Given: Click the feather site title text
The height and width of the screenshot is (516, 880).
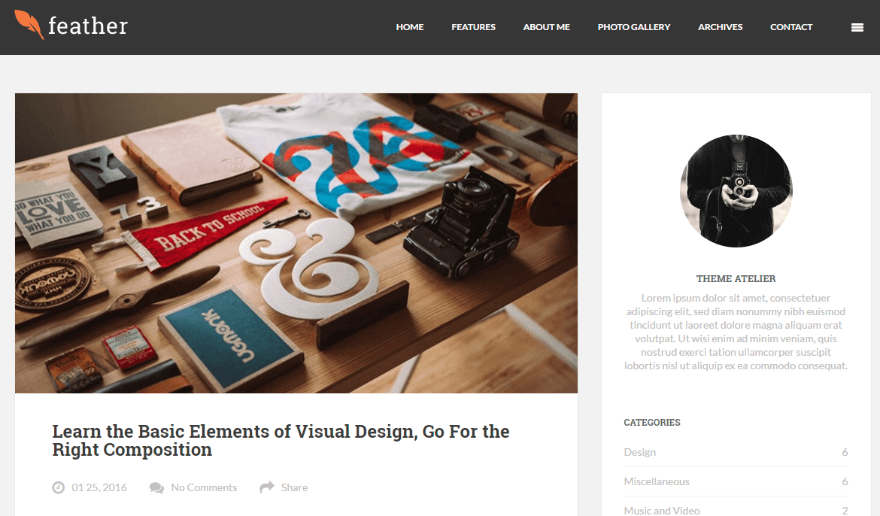Looking at the screenshot, I should [88, 26].
